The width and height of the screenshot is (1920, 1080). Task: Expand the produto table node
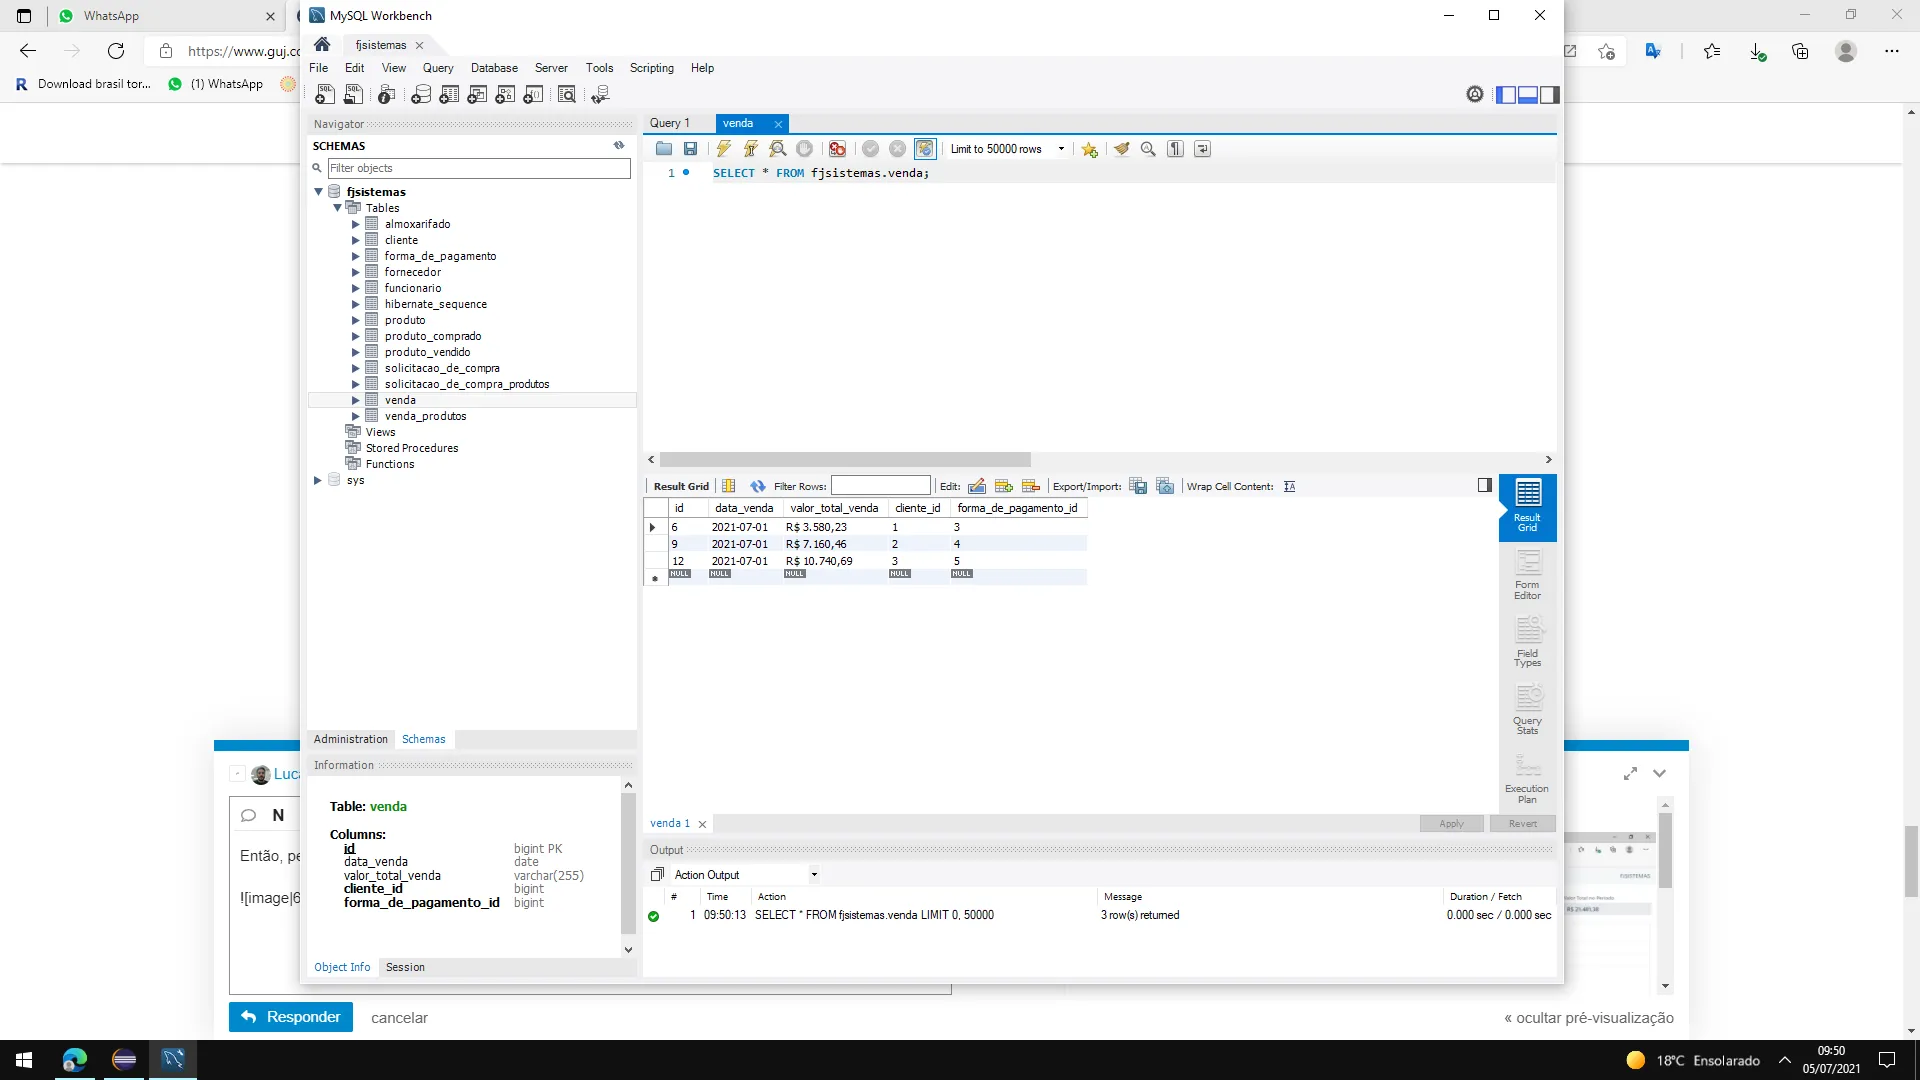click(355, 320)
